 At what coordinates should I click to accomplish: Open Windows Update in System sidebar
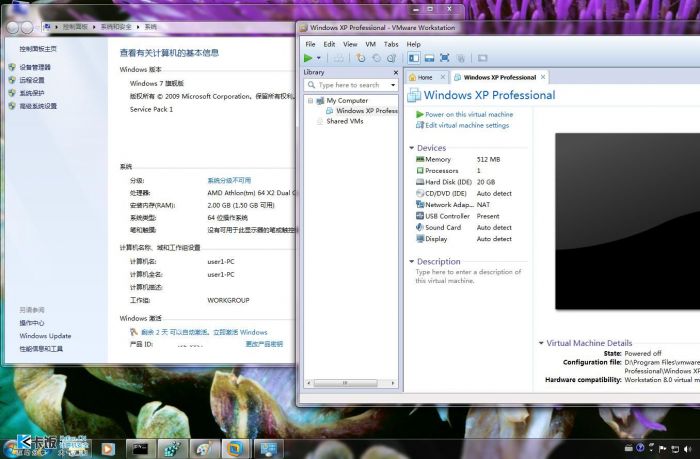(45, 336)
